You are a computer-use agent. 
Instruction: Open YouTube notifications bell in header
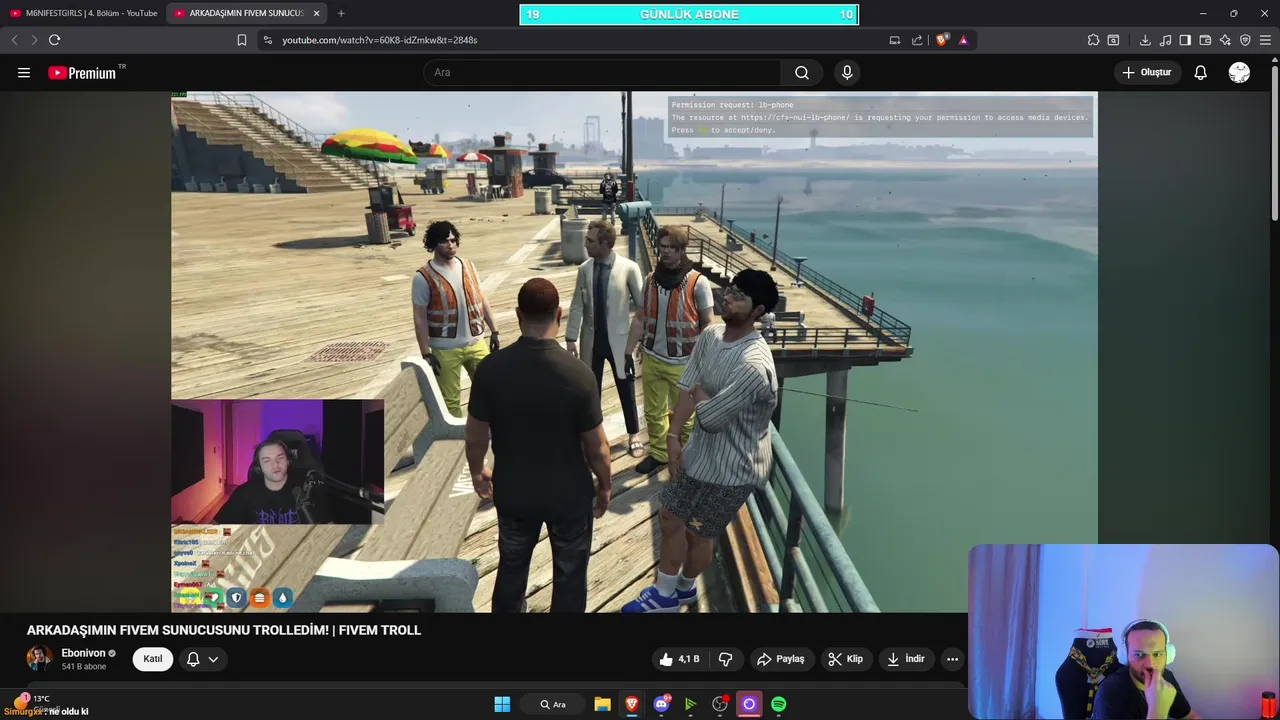[x=1200, y=73]
